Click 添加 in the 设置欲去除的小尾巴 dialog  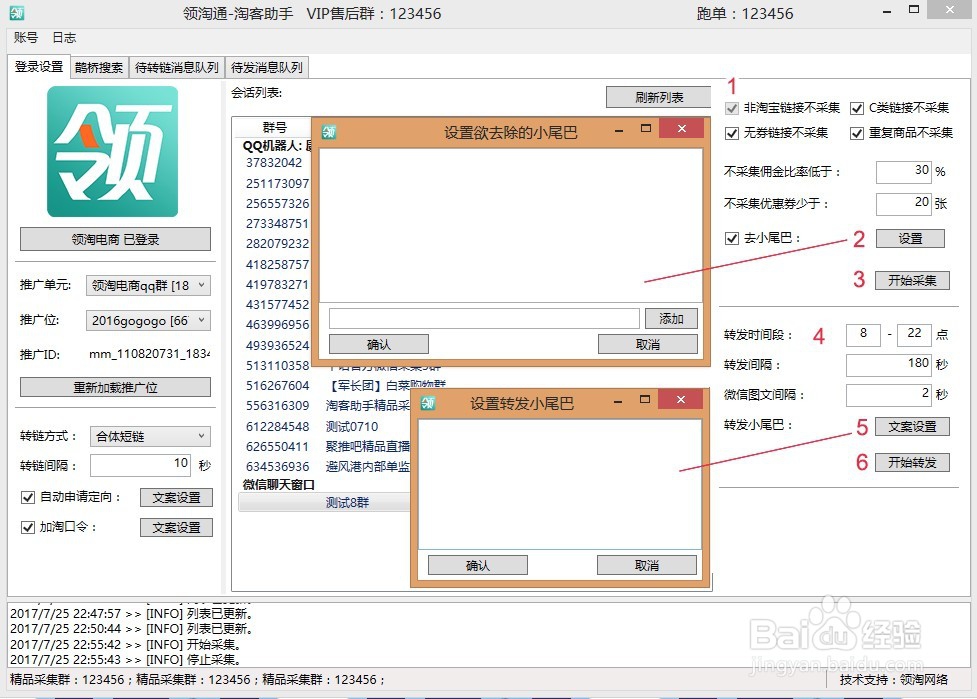[x=671, y=318]
